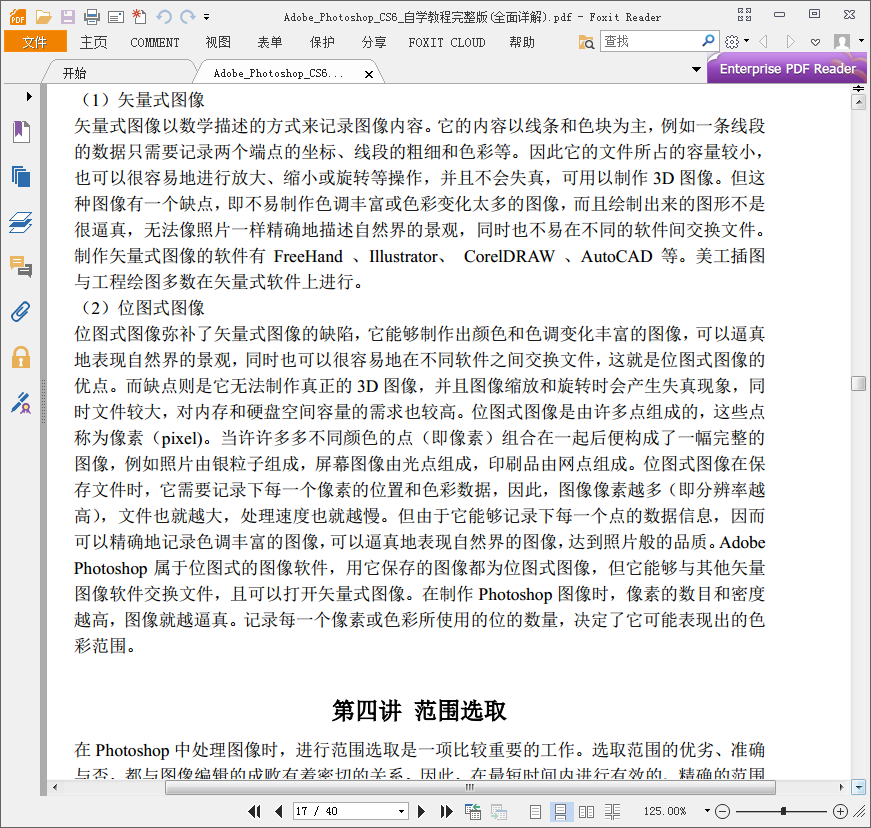Click the zoom out minus button
The height and width of the screenshot is (828, 871).
[x=722, y=811]
